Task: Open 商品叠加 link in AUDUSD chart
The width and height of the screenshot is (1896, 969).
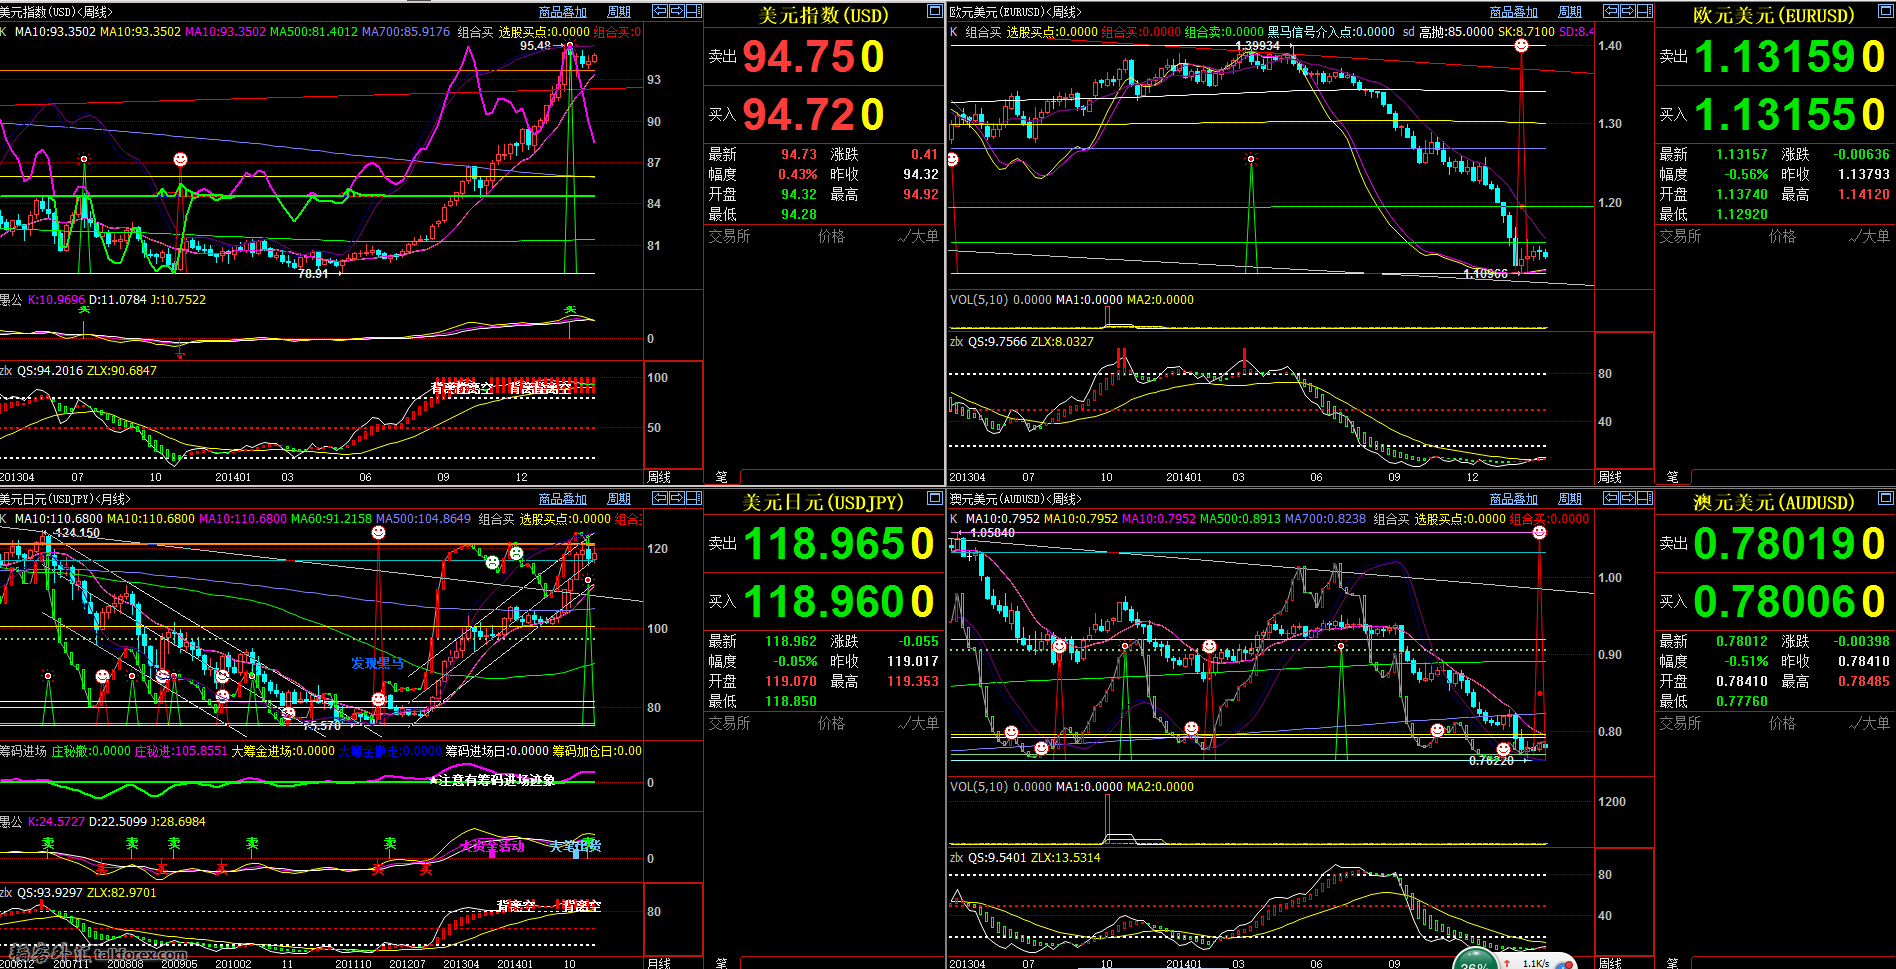Action: coord(1514,499)
